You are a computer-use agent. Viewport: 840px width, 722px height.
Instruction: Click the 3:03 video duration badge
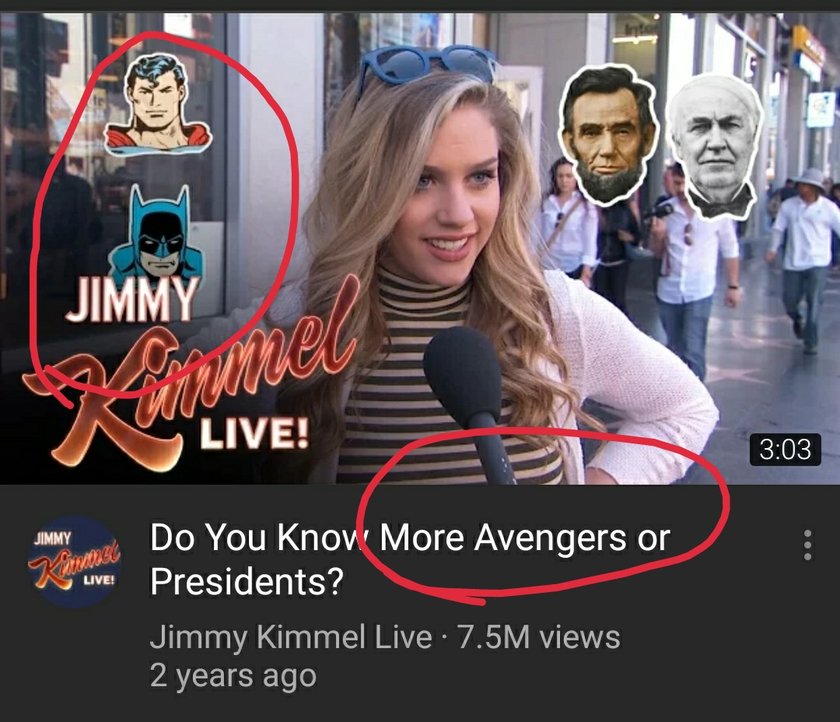pos(785,449)
